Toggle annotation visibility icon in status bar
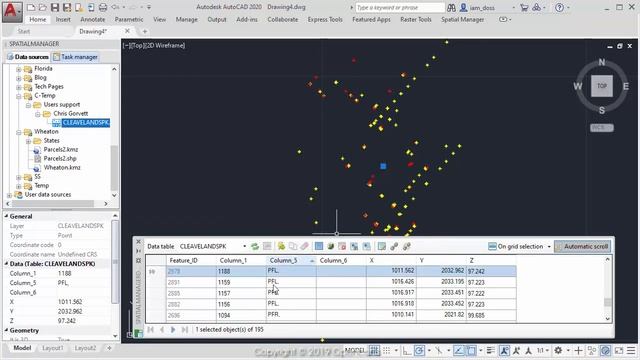 point(504,351)
